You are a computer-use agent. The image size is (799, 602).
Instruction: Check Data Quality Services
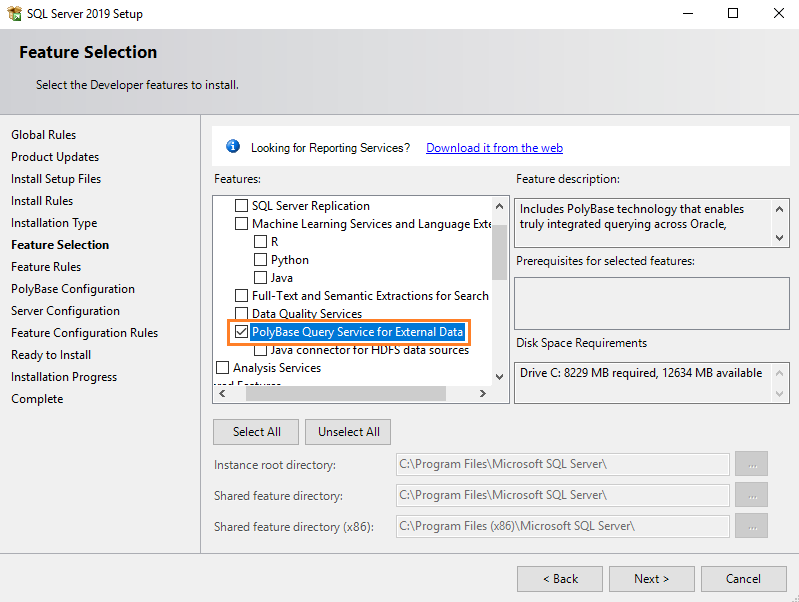[241, 313]
